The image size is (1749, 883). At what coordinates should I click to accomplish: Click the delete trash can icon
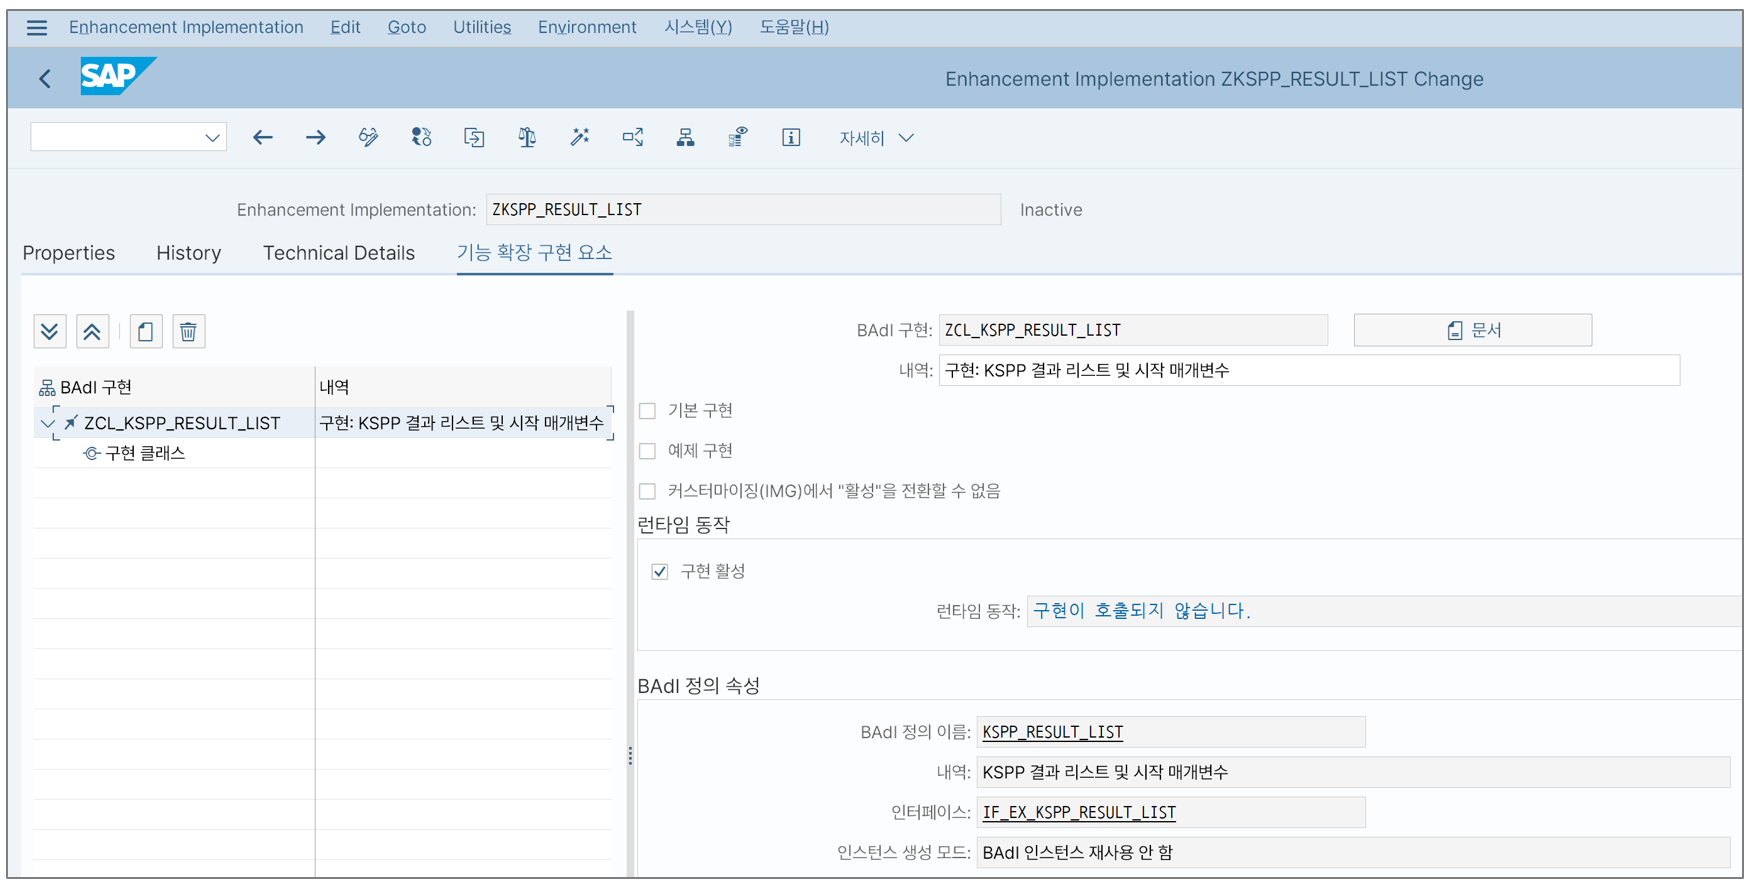coord(188,331)
